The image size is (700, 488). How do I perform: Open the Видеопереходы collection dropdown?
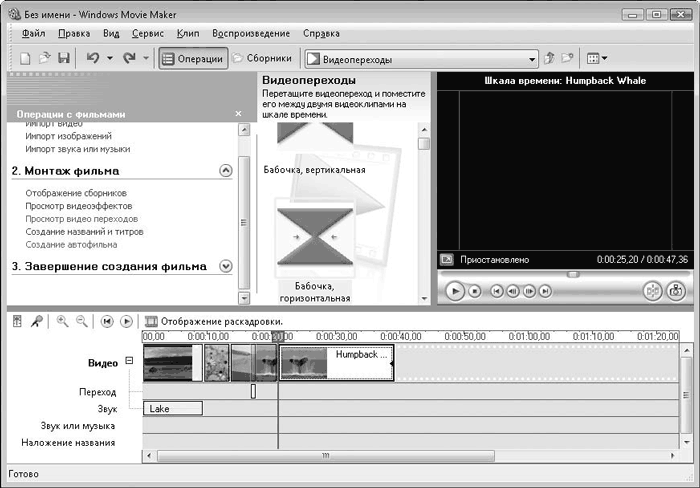tap(530, 59)
